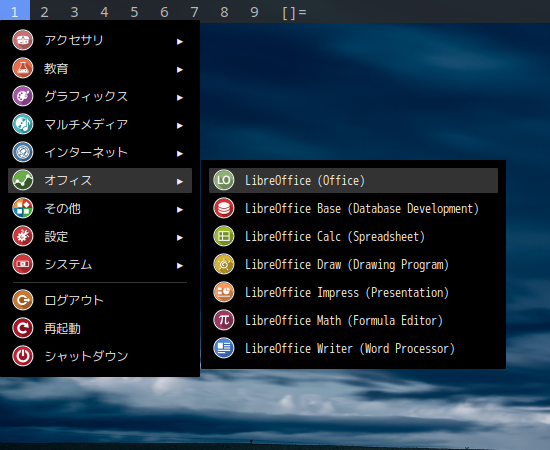Viewport: 550px width, 450px height.
Task: Expand the その他 submenu arrow
Action: (x=180, y=210)
